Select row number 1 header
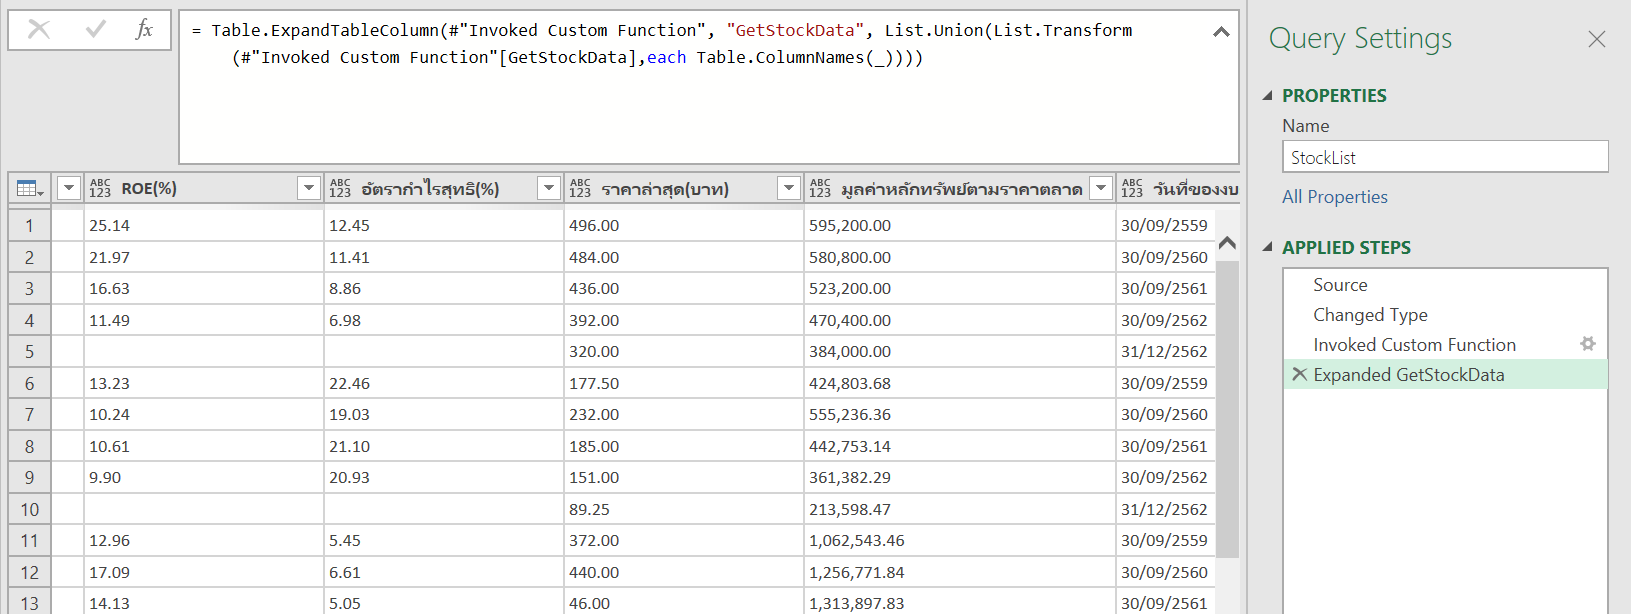The image size is (1631, 614). tap(29, 226)
